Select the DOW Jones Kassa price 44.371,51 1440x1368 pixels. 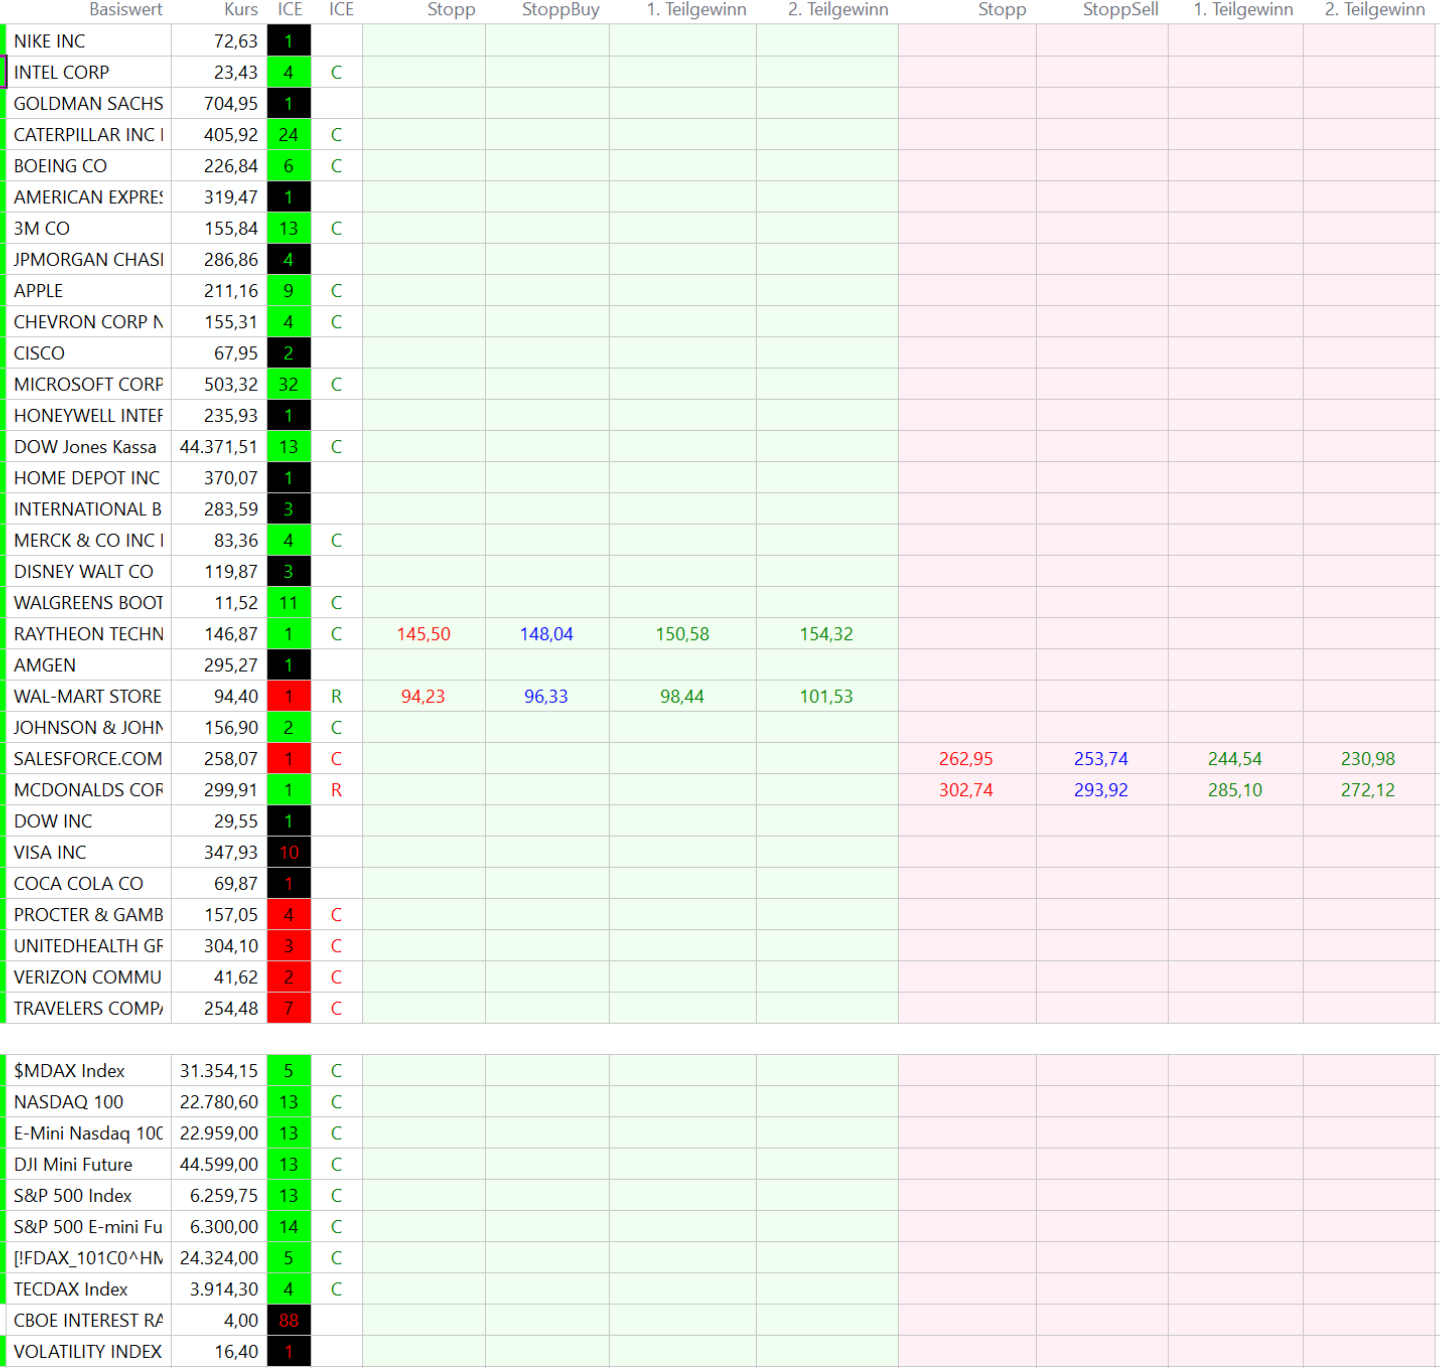pyautogui.click(x=219, y=447)
